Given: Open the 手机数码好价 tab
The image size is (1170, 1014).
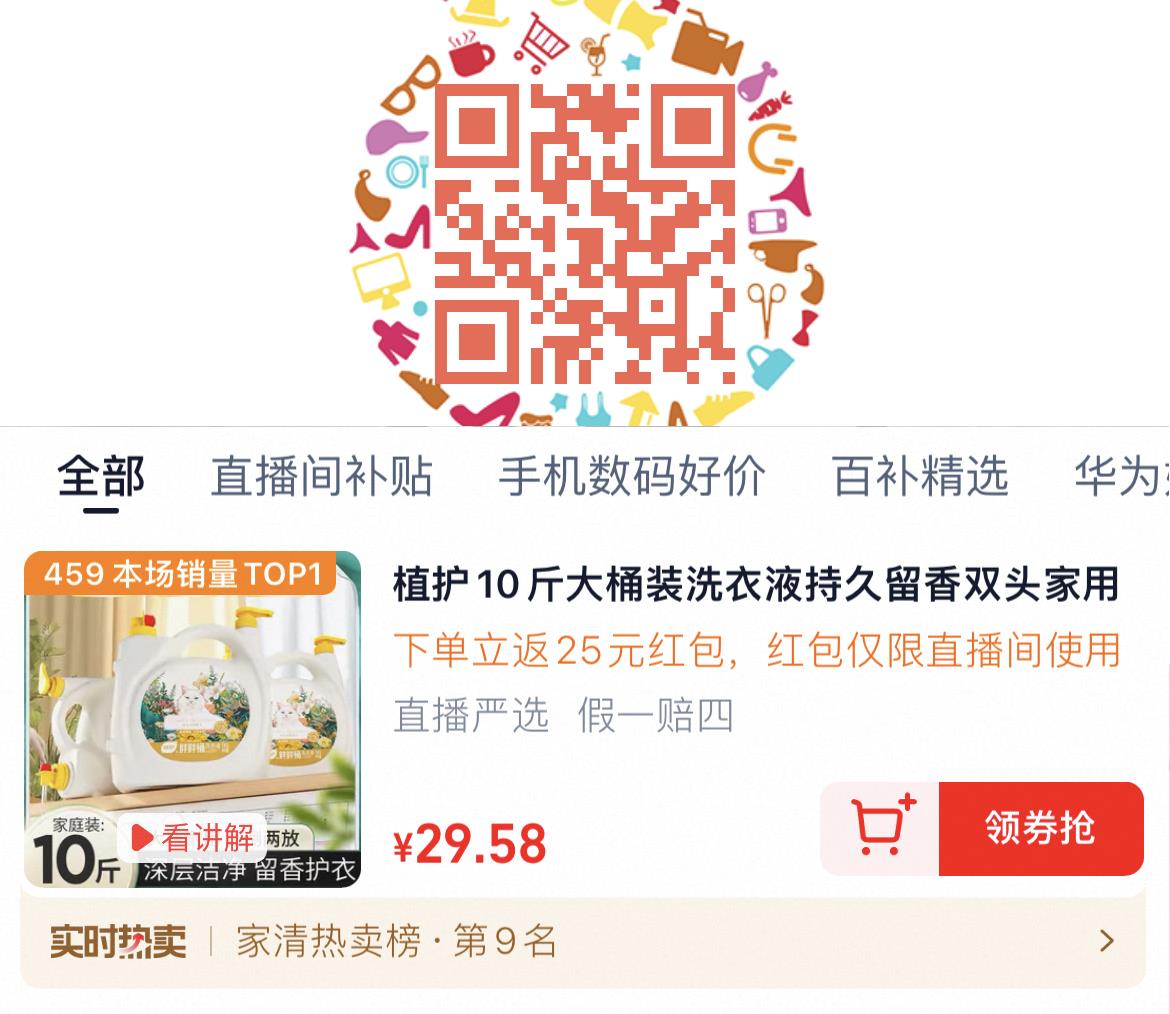Looking at the screenshot, I should click(632, 476).
